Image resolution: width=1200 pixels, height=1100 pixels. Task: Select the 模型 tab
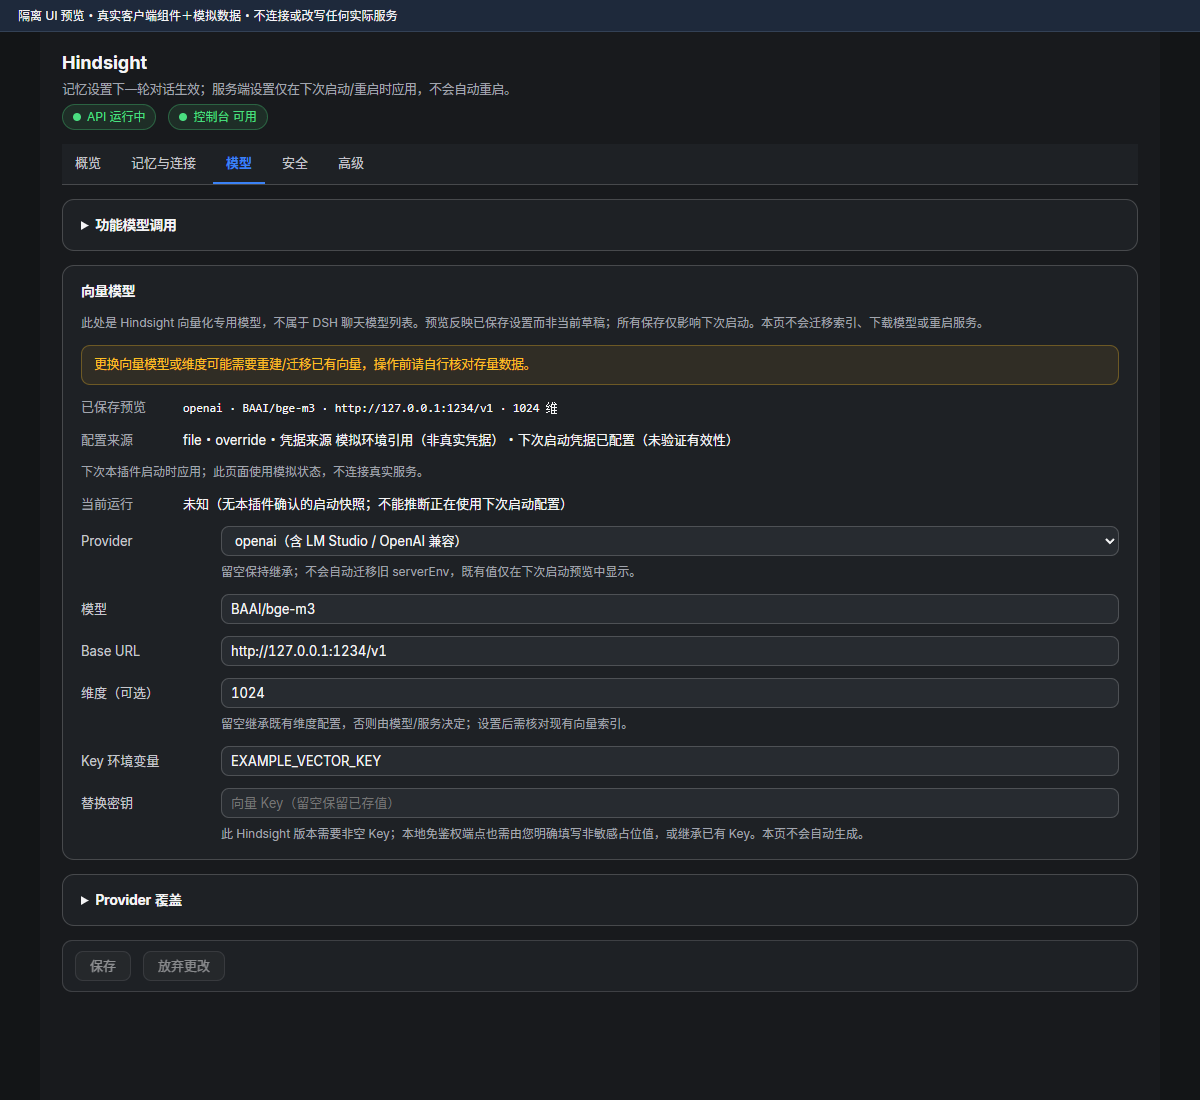click(239, 163)
